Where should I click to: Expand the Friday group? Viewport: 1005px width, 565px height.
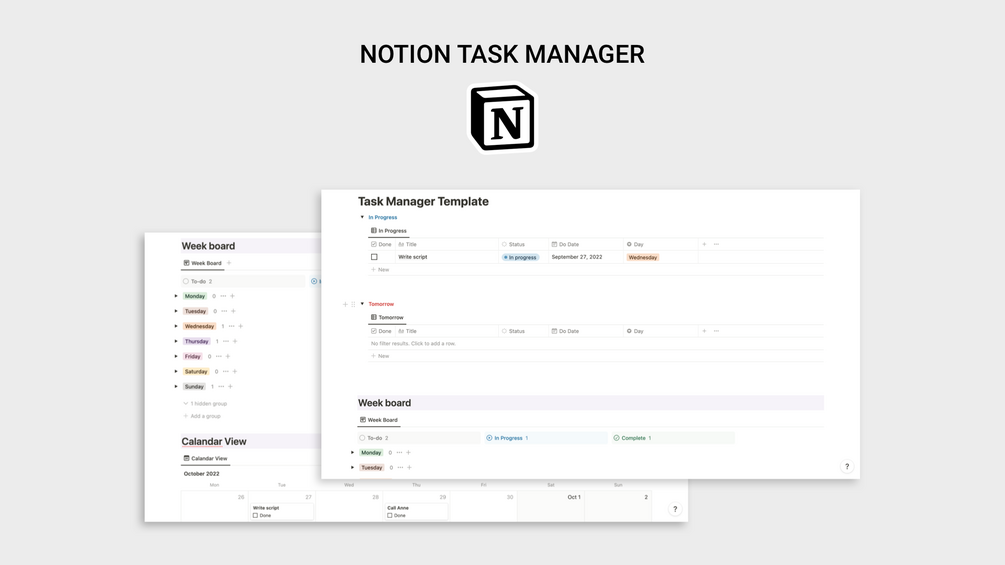click(176, 356)
